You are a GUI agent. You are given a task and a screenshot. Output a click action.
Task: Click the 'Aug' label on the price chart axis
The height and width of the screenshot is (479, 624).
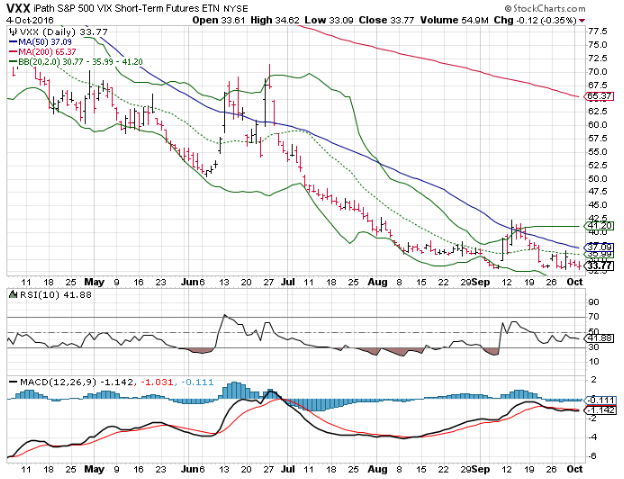tap(377, 282)
